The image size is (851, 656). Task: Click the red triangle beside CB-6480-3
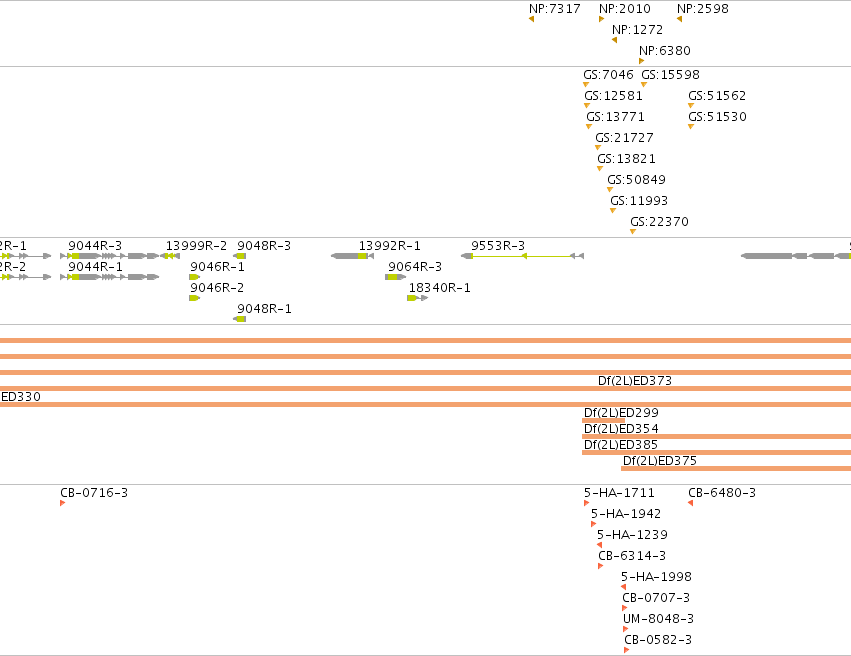coord(690,503)
